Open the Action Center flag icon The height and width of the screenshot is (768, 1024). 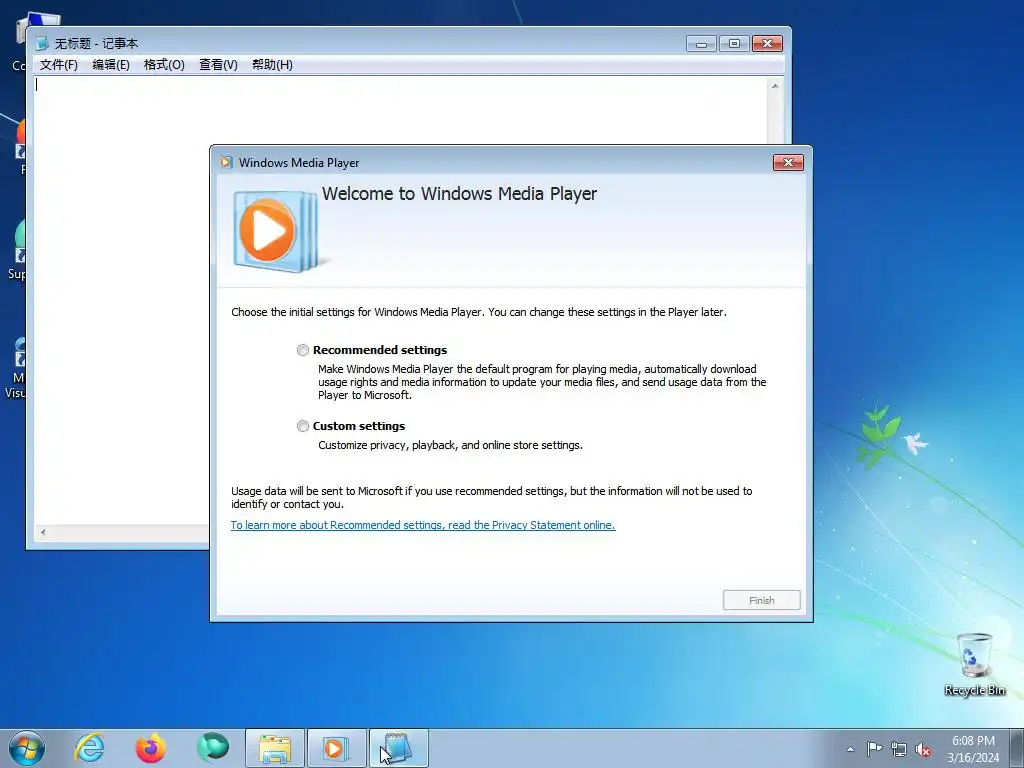pos(874,749)
